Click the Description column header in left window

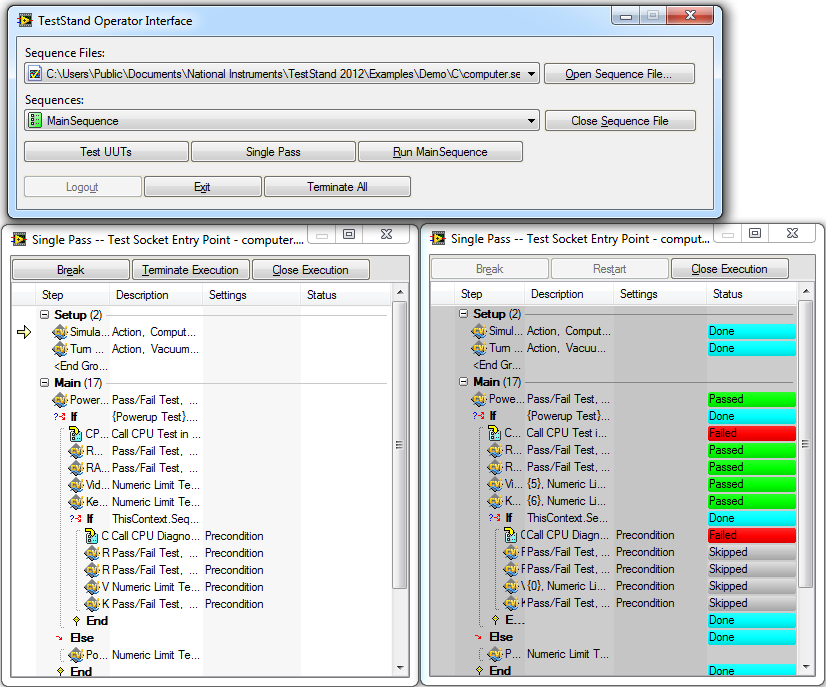click(x=142, y=295)
